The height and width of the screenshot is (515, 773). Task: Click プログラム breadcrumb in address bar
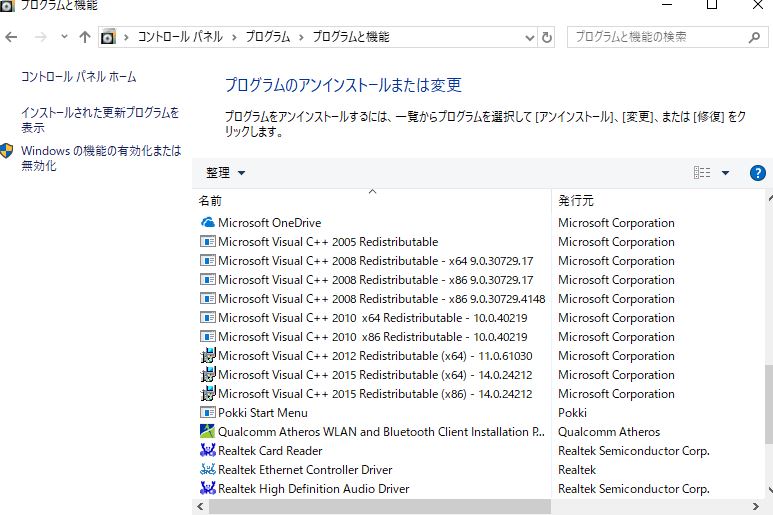click(267, 37)
